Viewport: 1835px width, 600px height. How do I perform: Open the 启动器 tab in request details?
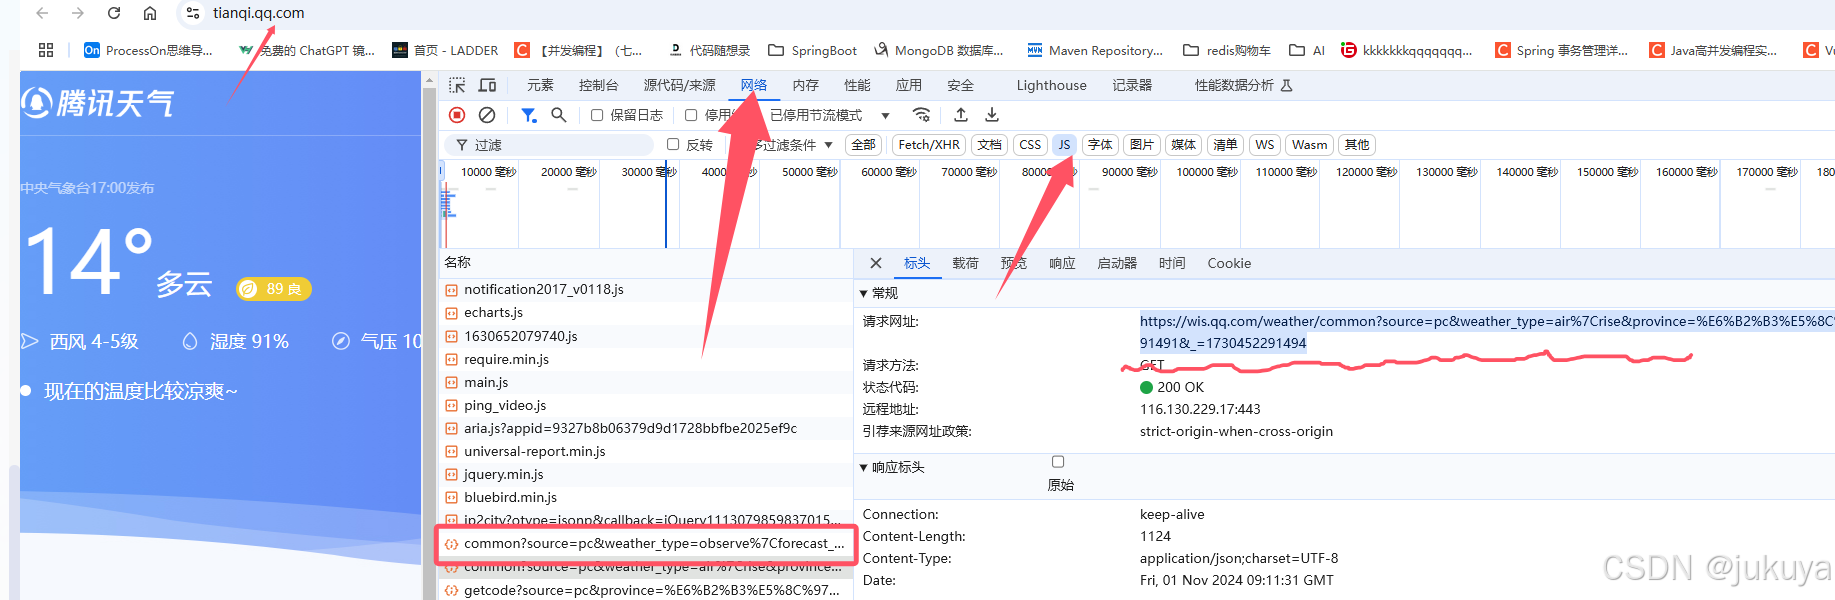(x=1117, y=263)
